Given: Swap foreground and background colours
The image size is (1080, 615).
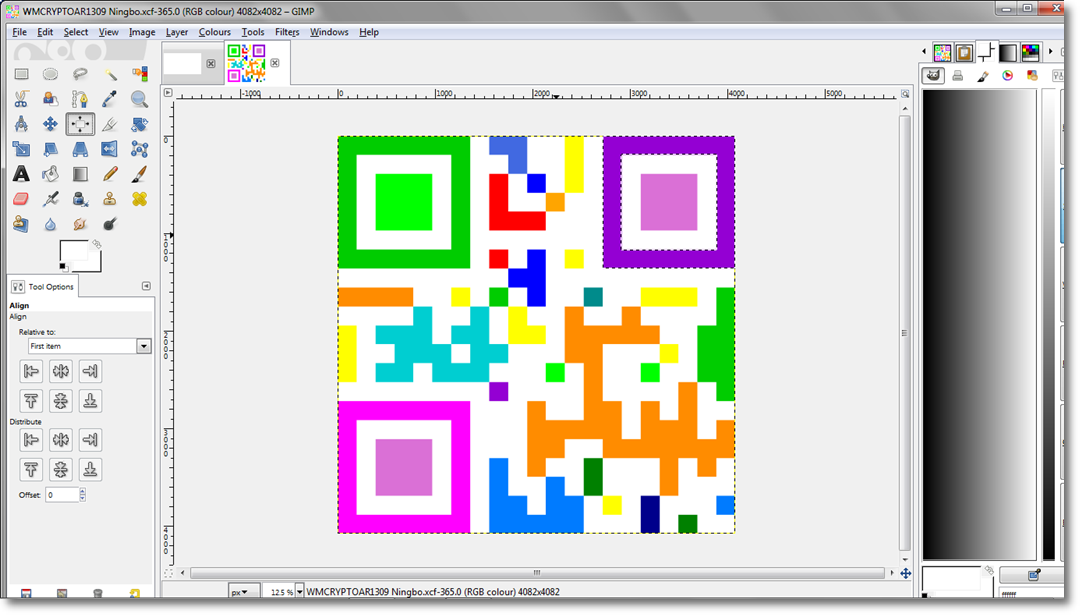Looking at the screenshot, I should (x=96, y=244).
